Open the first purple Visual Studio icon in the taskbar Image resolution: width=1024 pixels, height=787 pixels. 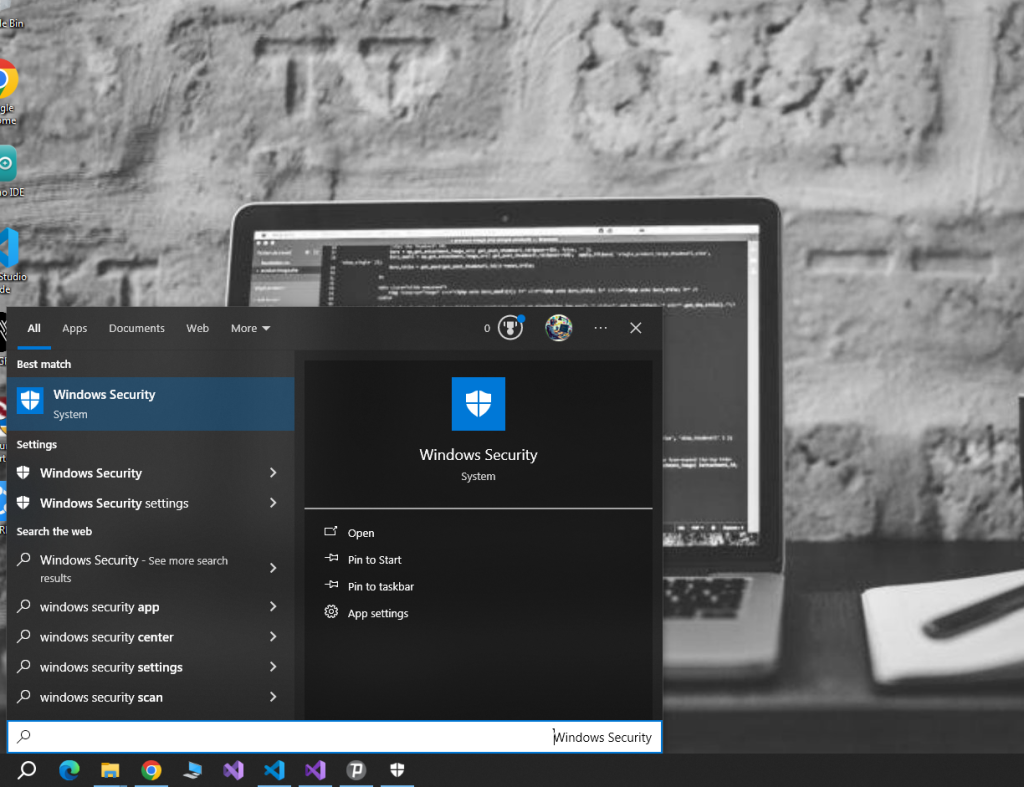click(x=233, y=771)
